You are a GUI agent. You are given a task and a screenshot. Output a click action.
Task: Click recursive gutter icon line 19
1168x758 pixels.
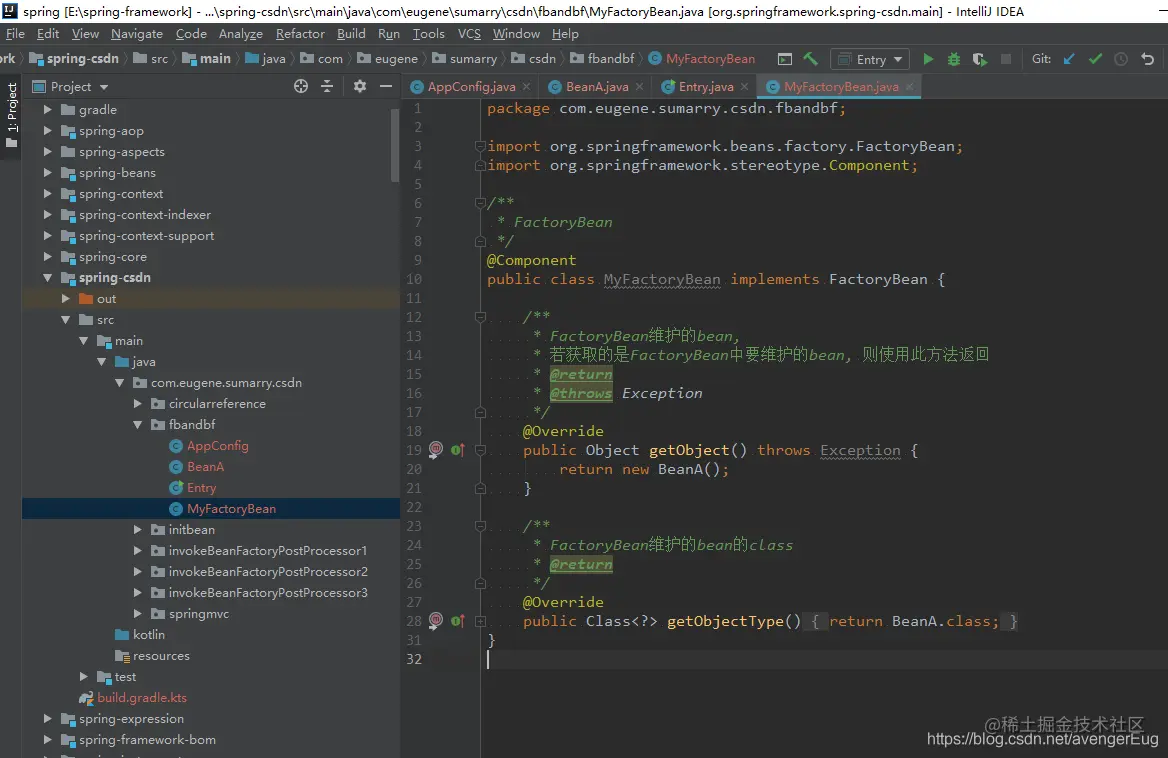[436, 450]
